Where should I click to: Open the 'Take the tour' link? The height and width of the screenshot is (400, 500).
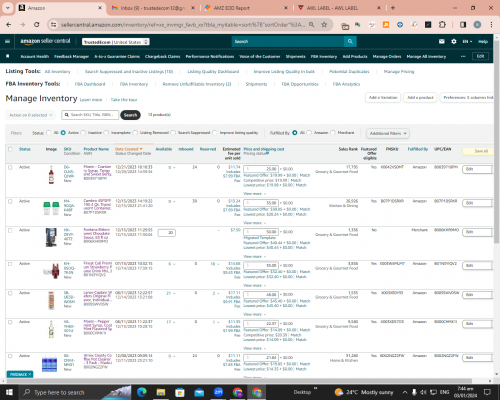coord(124,100)
